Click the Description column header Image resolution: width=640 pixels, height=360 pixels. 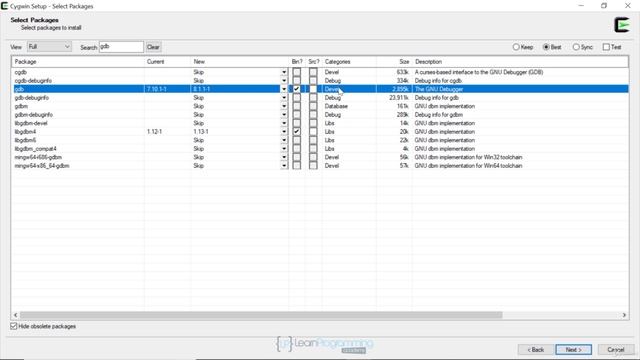pos(520,62)
